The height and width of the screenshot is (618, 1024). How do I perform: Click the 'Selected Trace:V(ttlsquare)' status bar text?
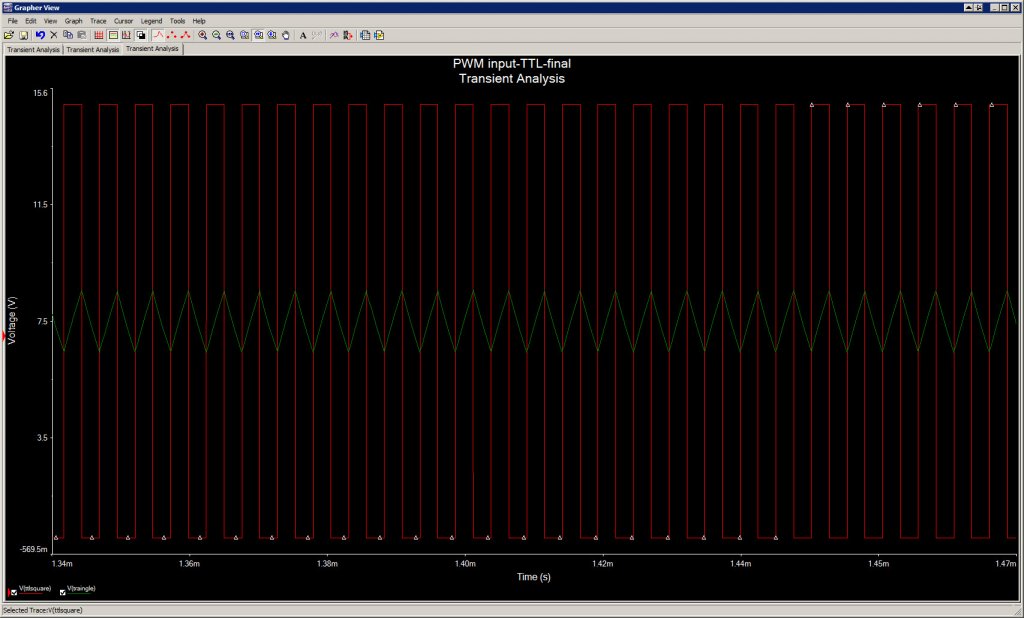click(43, 610)
